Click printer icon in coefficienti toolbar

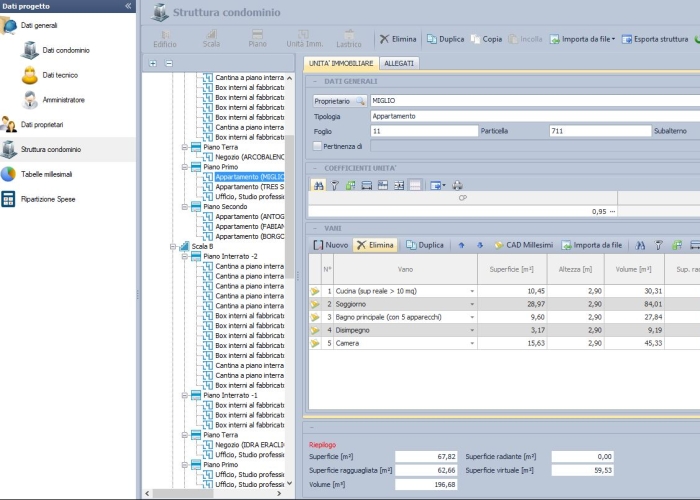[x=457, y=185]
